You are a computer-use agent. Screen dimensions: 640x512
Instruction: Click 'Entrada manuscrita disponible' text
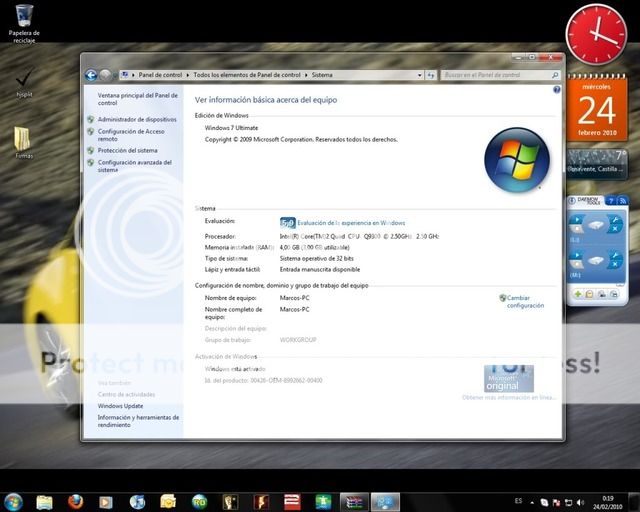320,269
